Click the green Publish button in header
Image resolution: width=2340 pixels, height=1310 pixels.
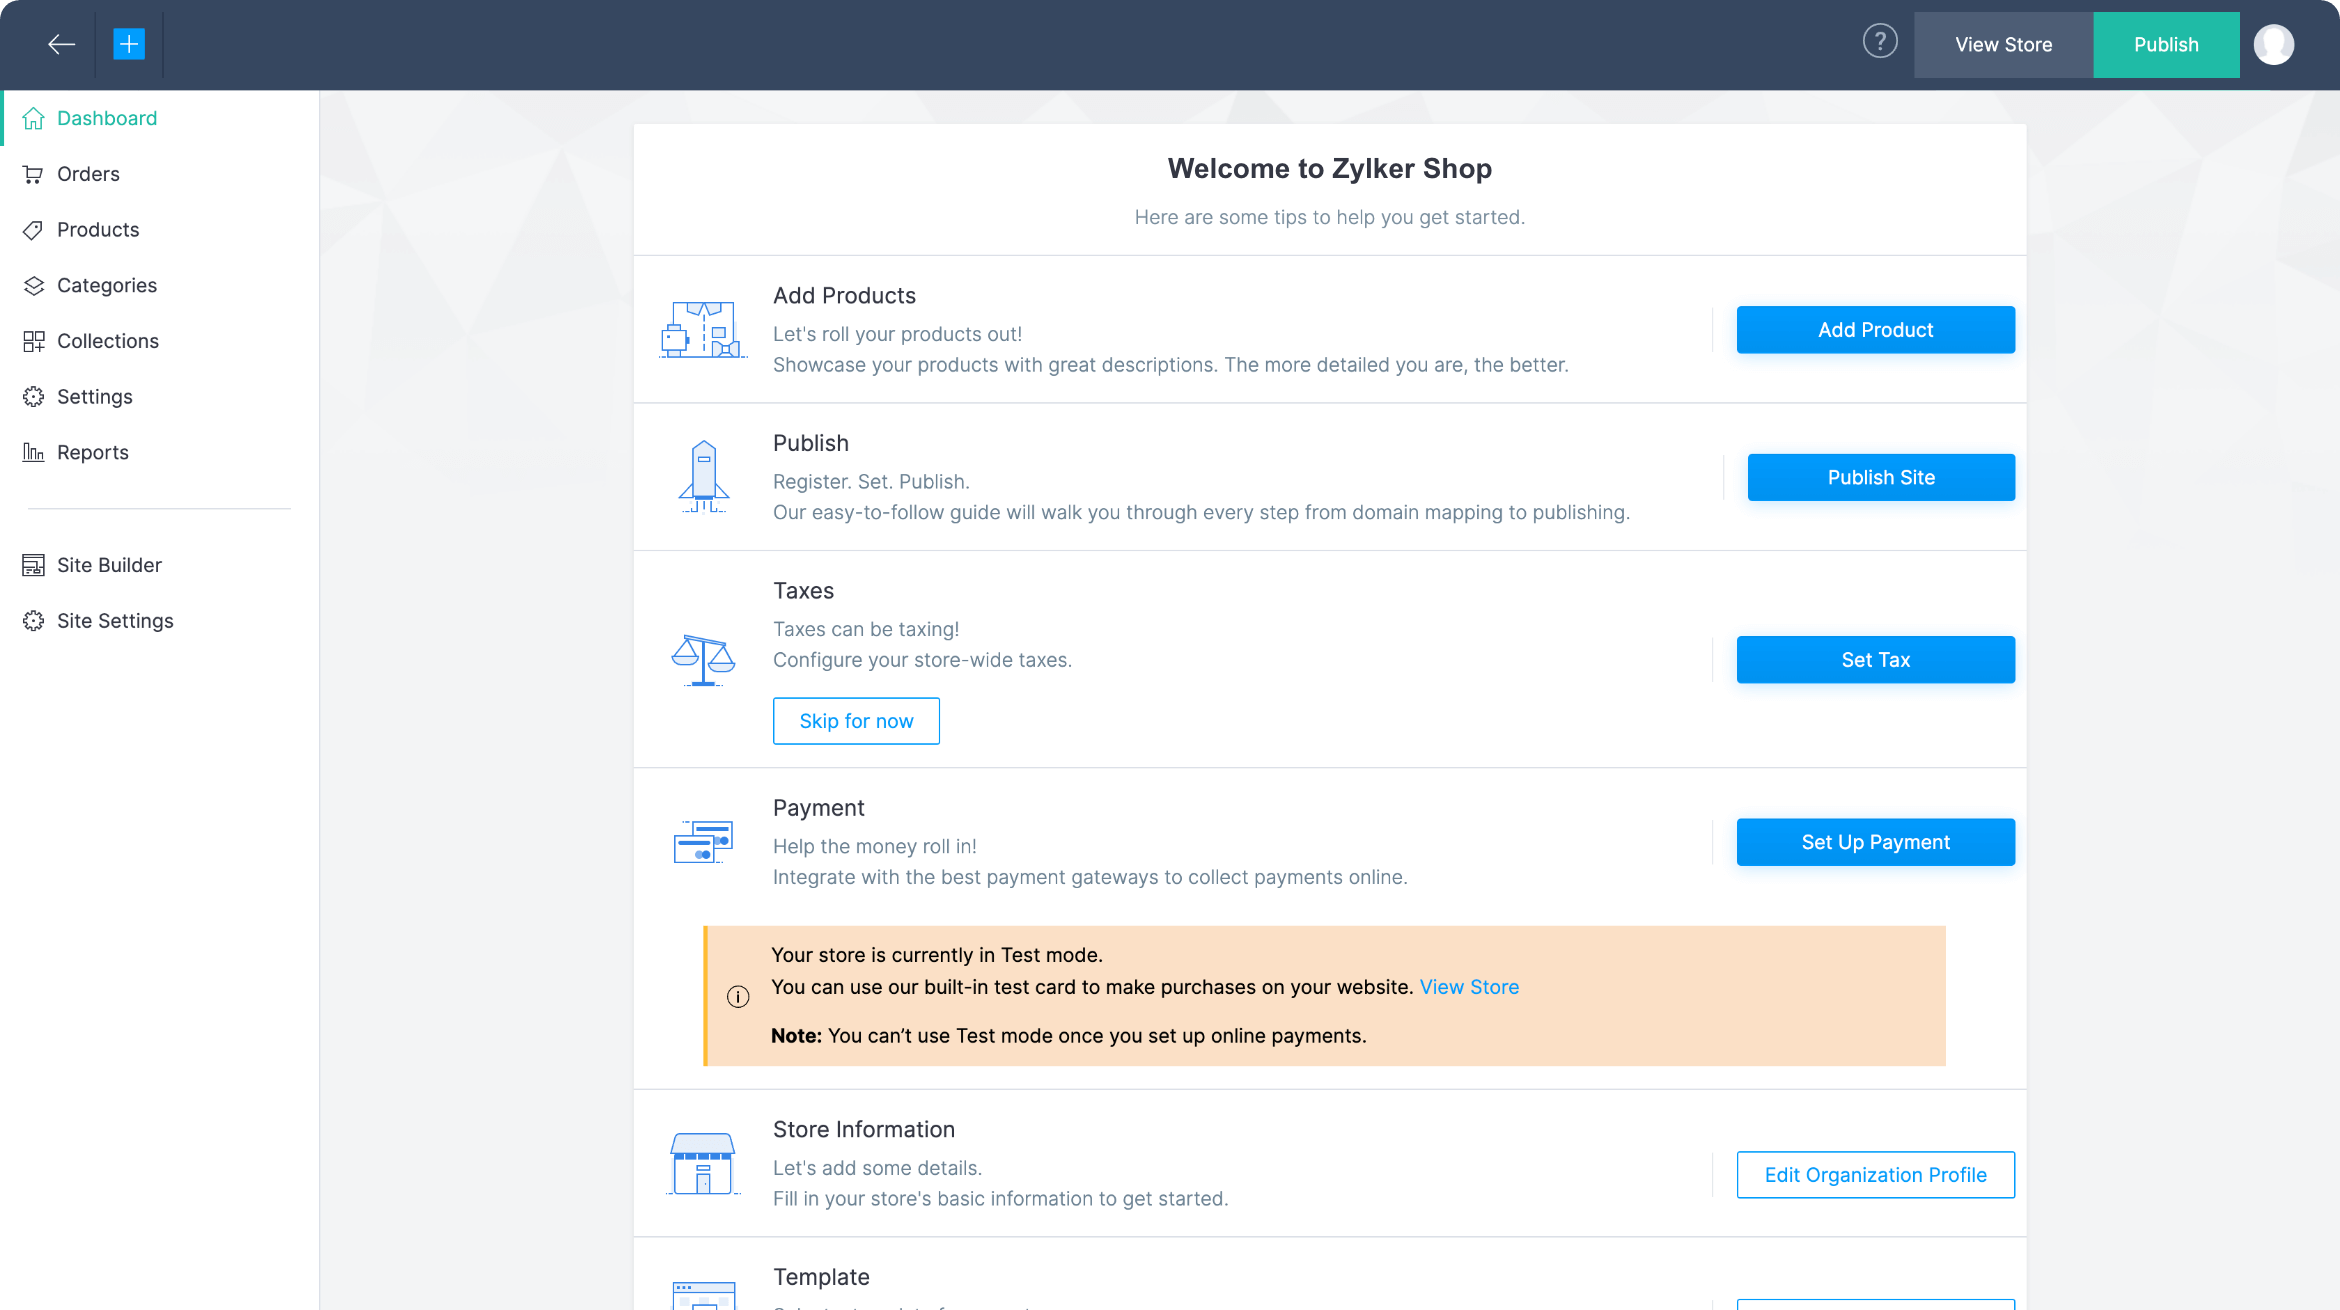(2166, 45)
